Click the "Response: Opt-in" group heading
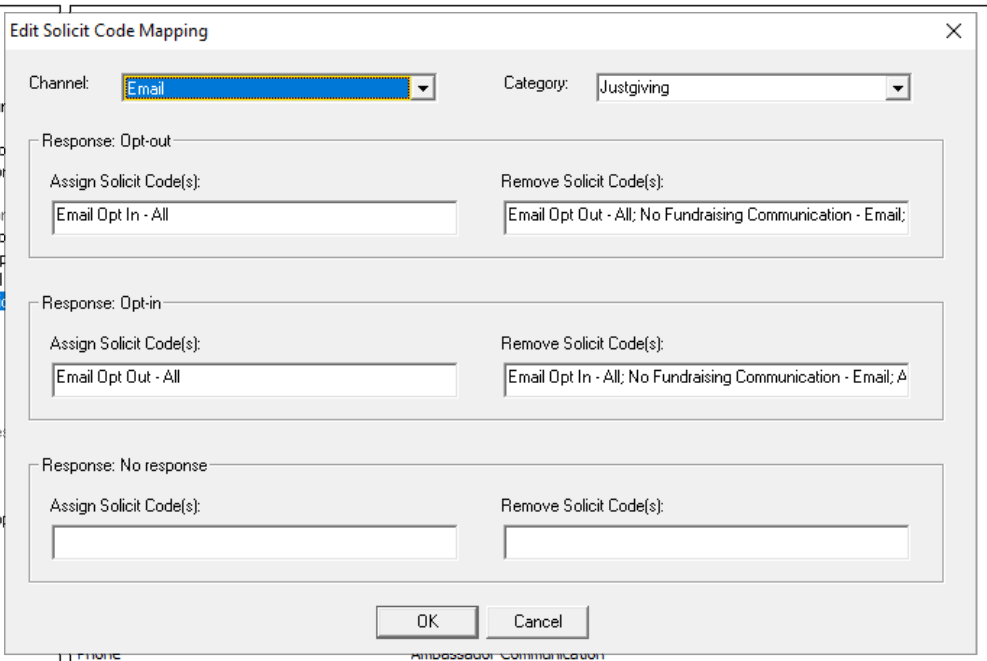Image resolution: width=987 pixels, height=661 pixels. coord(103,303)
